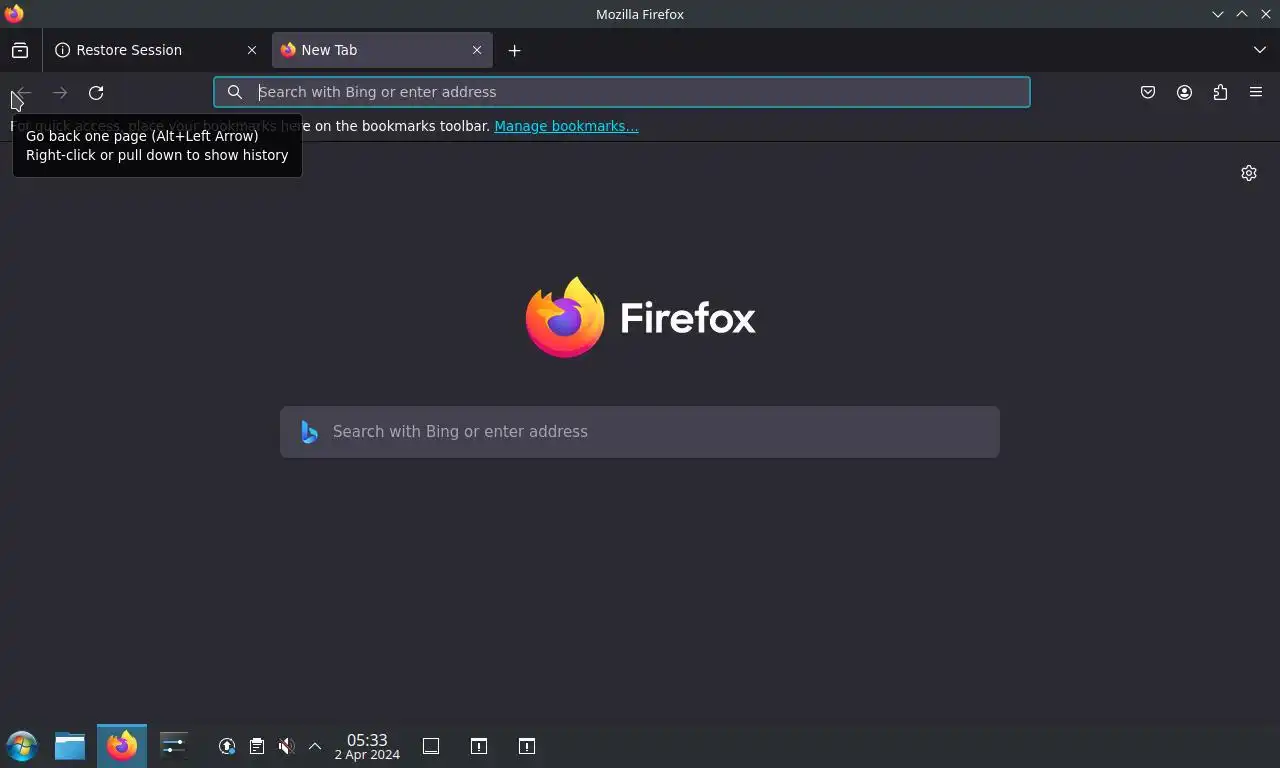Go forward one page
1280x768 pixels.
(x=60, y=92)
